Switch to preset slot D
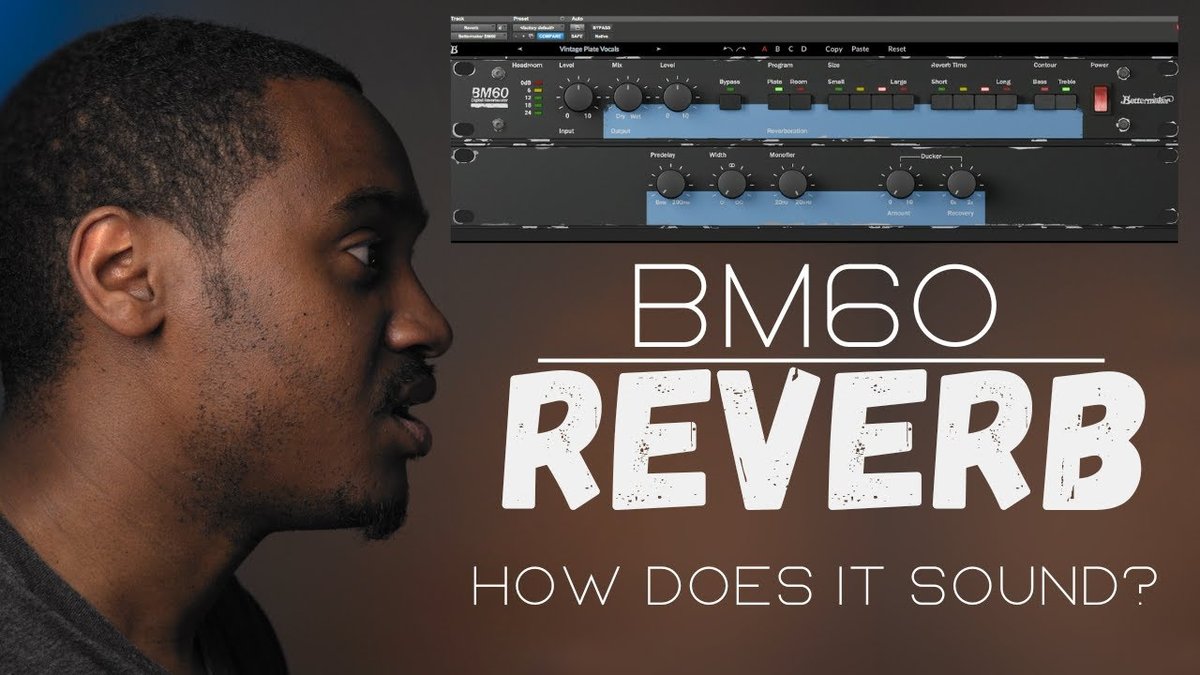 (x=804, y=49)
